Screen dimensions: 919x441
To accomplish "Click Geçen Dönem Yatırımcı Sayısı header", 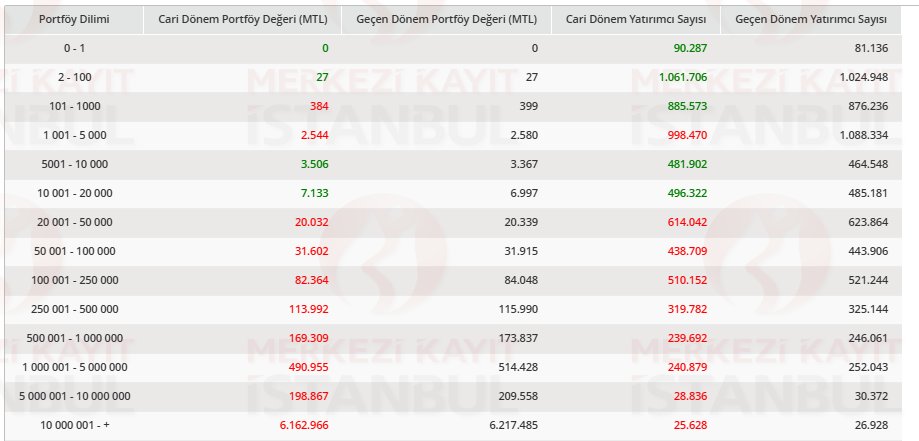I will [x=811, y=19].
